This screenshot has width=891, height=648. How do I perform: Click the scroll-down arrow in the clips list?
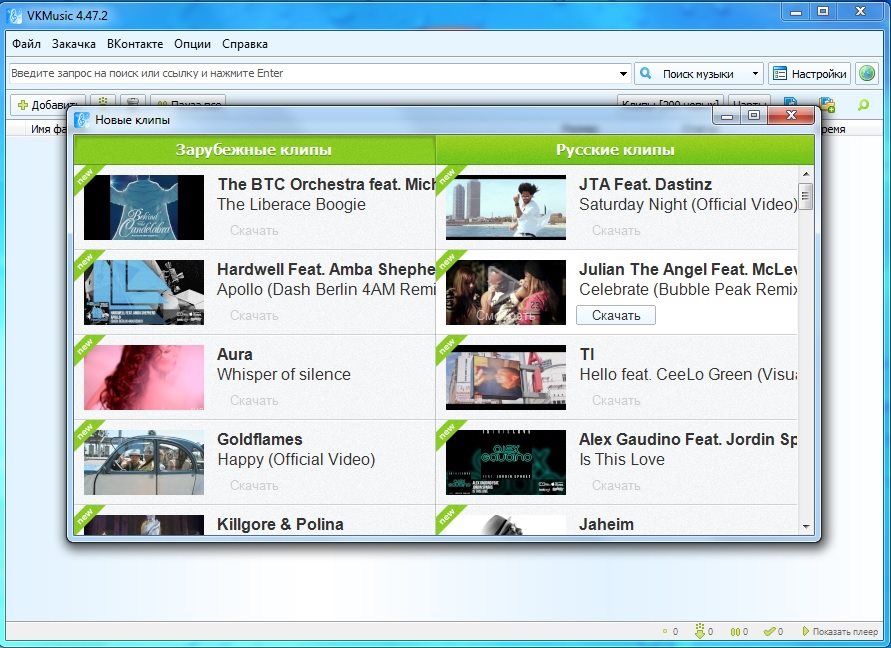point(806,526)
